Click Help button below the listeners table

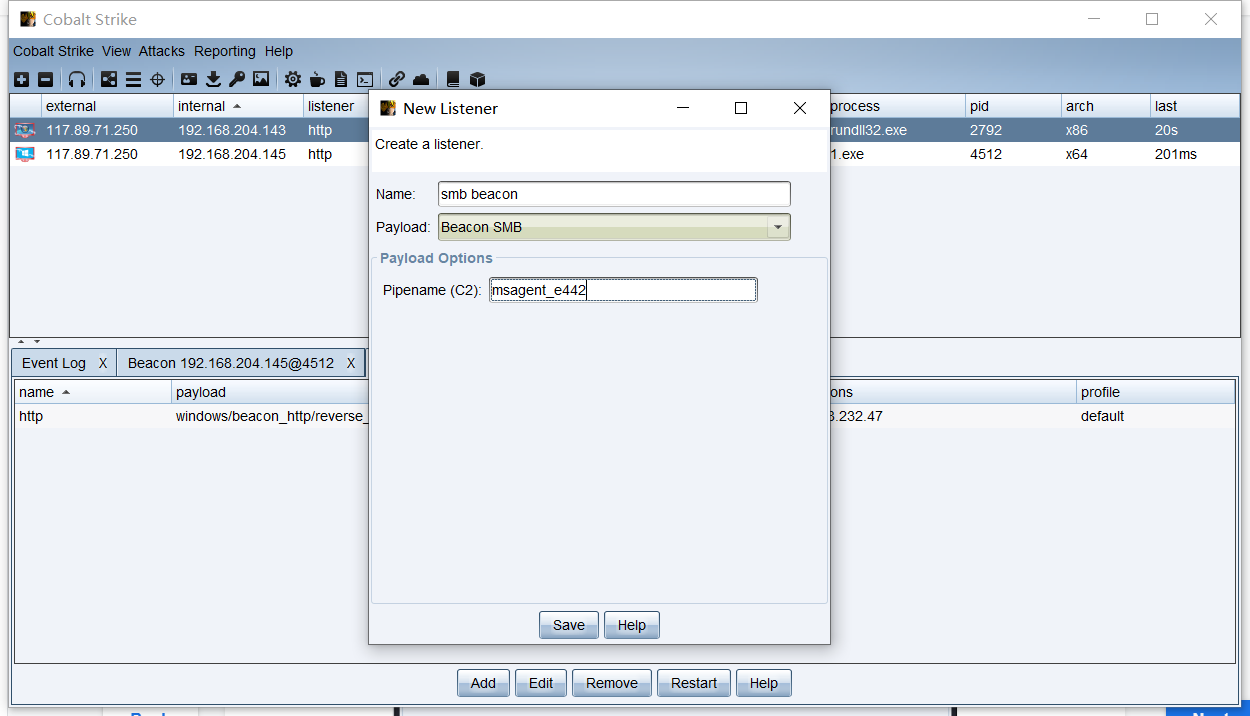point(764,683)
